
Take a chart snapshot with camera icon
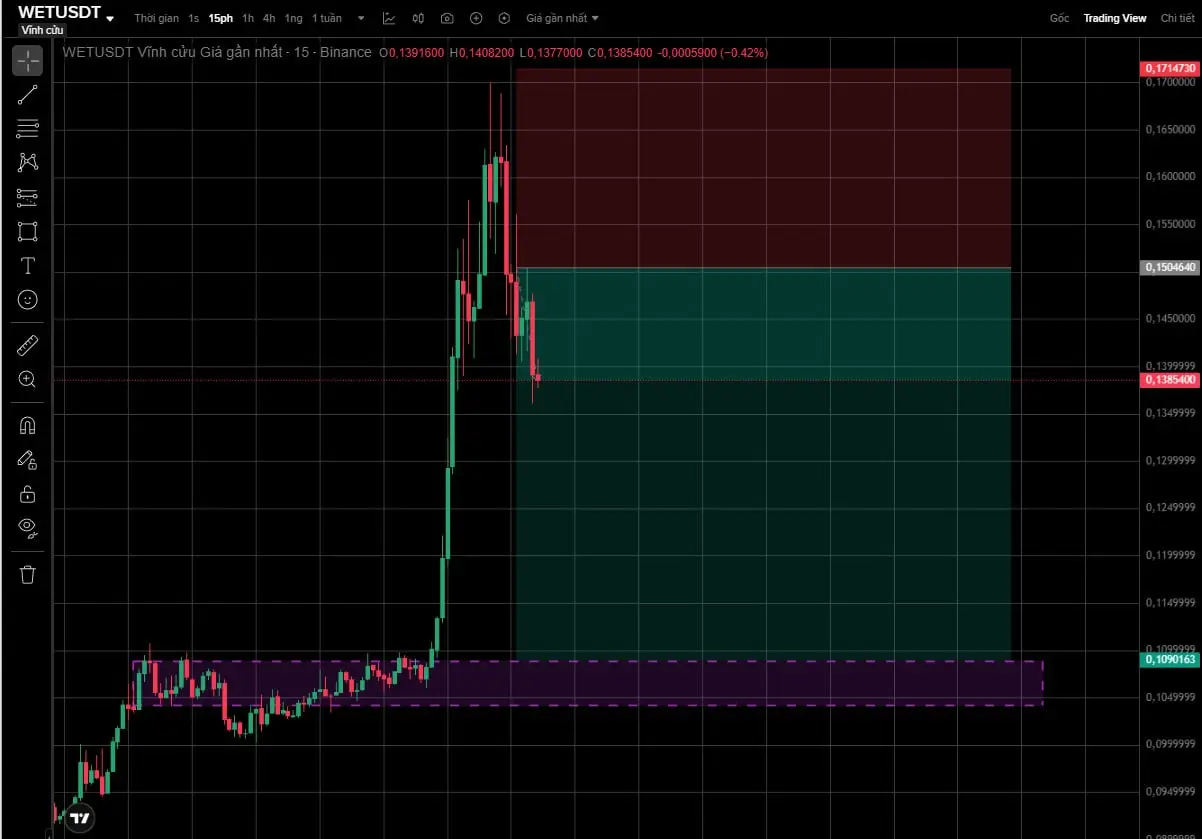click(x=447, y=18)
